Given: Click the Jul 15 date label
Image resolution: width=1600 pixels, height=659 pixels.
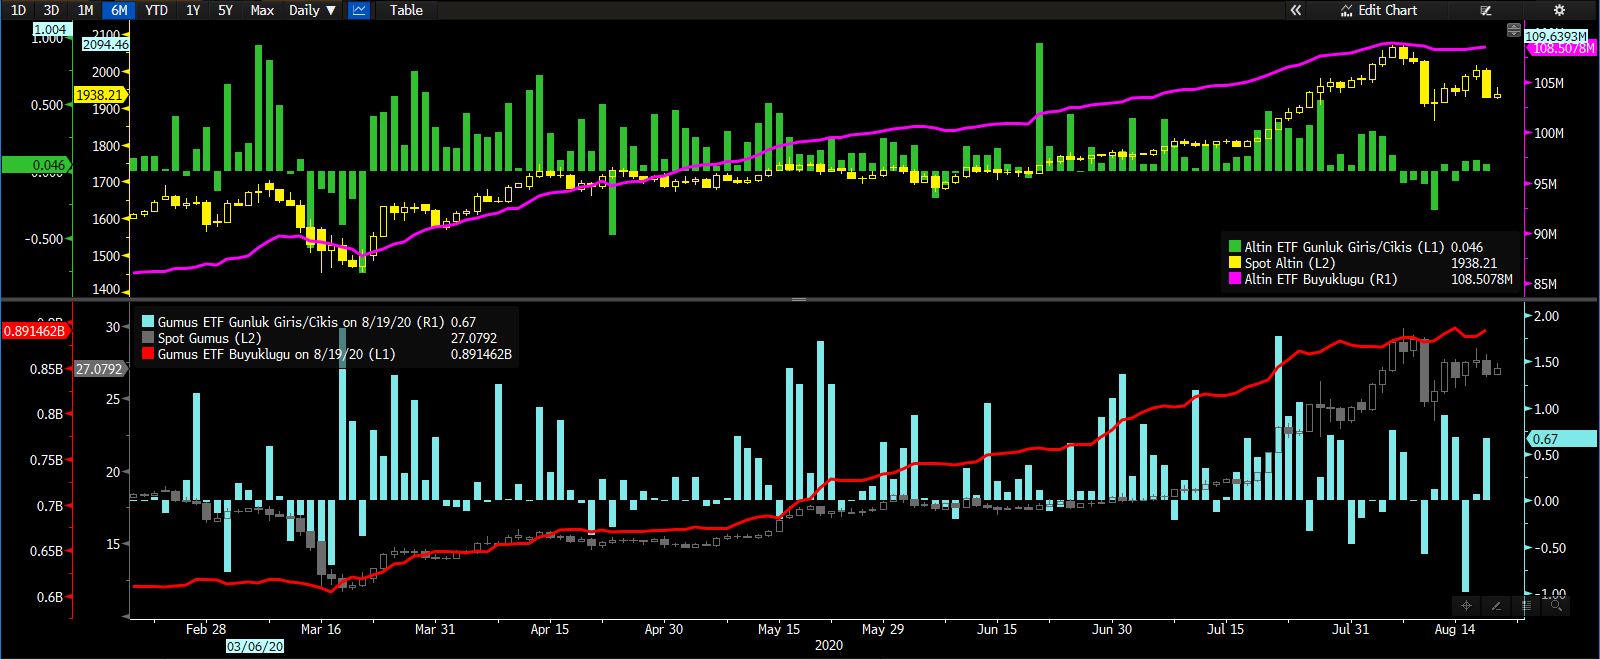Looking at the screenshot, I should click(1226, 629).
